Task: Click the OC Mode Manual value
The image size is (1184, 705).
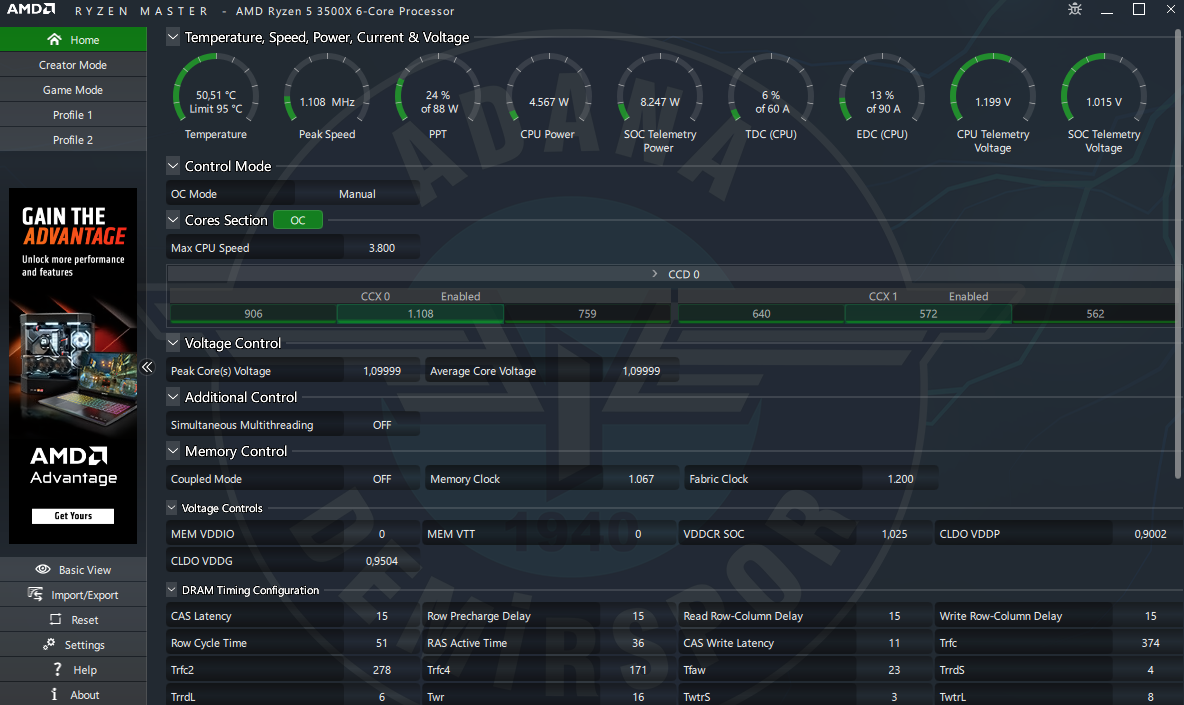Action: pos(357,193)
